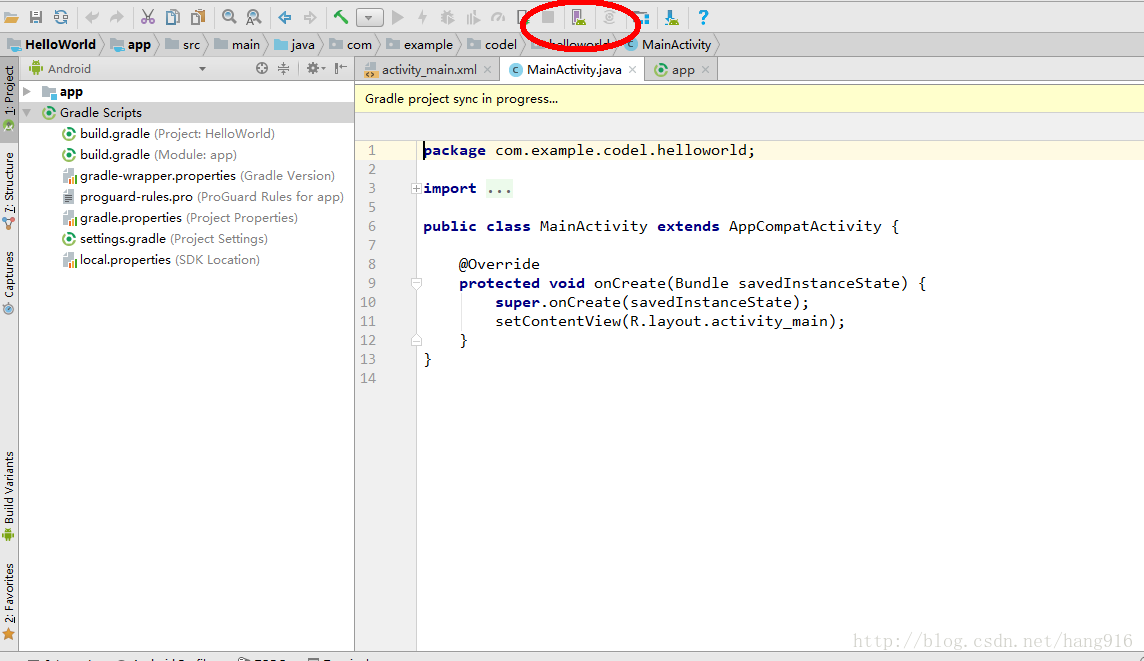
Task: Open the run configuration dropdown
Action: click(x=370, y=18)
